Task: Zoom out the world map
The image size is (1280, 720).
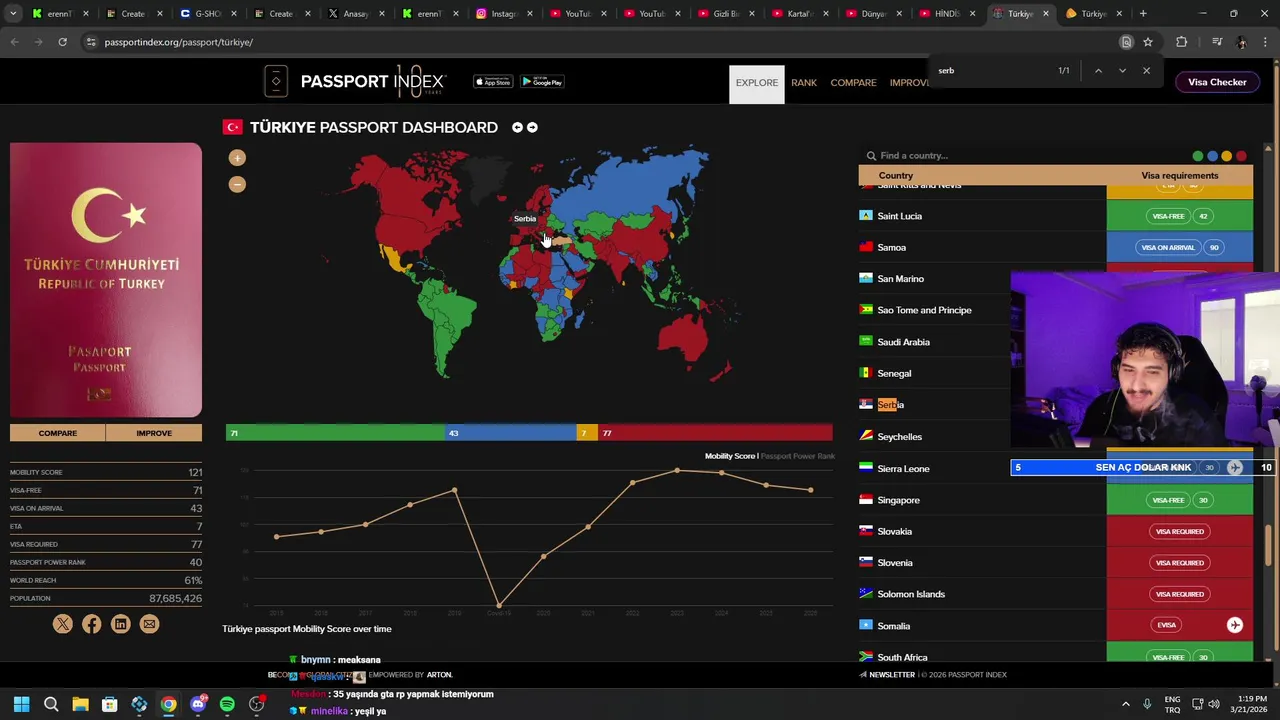Action: coord(237,184)
